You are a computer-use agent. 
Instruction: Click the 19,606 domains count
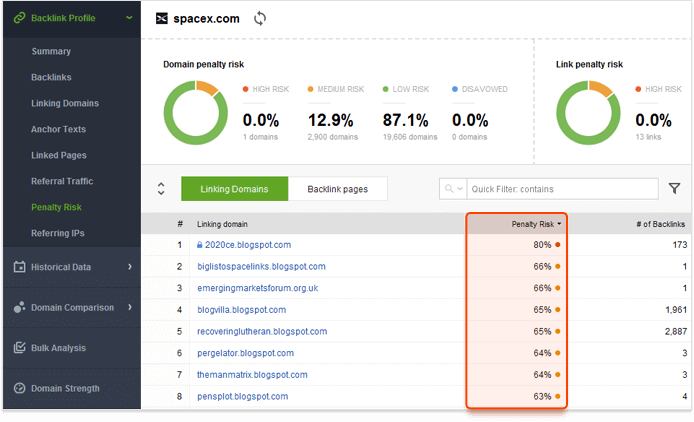click(x=410, y=137)
